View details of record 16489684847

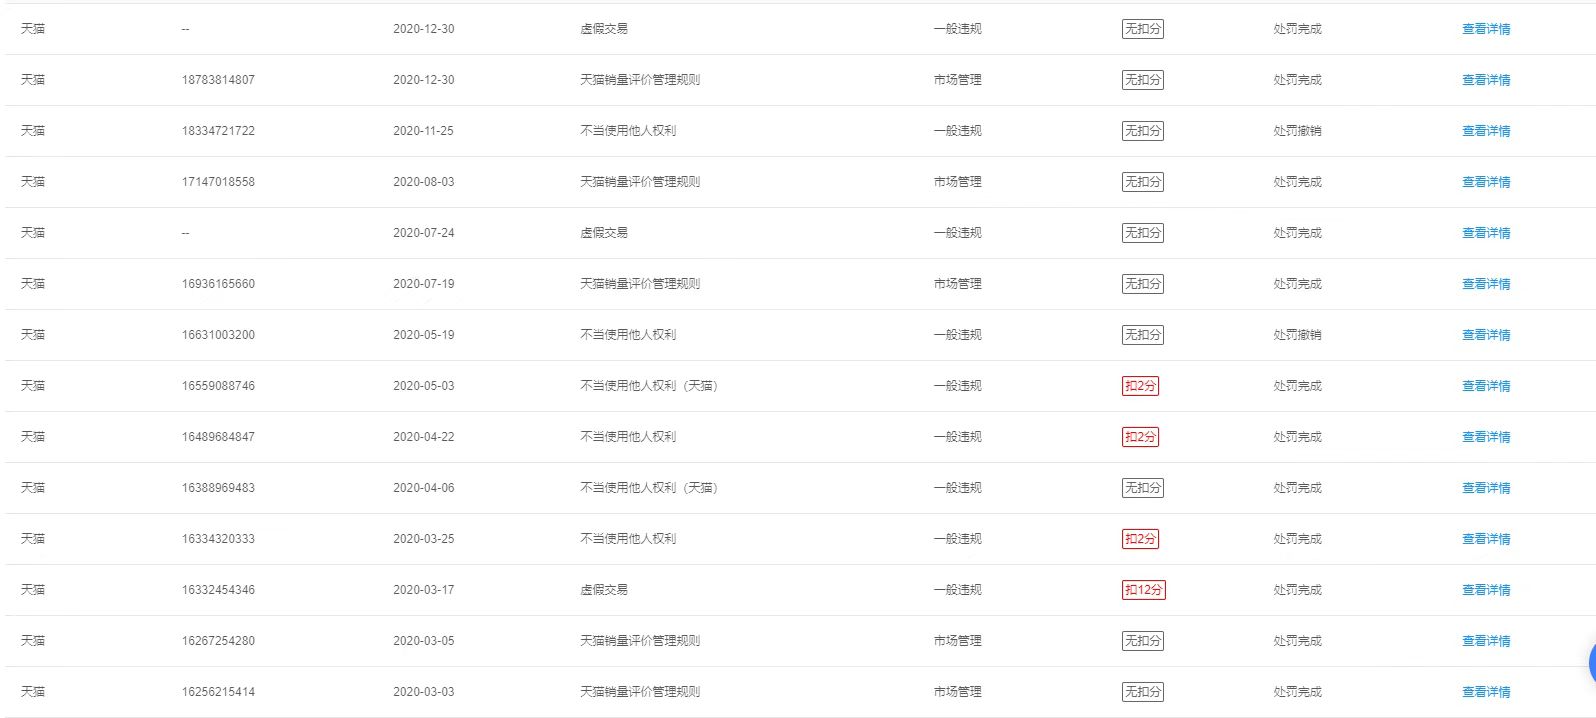pos(1486,437)
